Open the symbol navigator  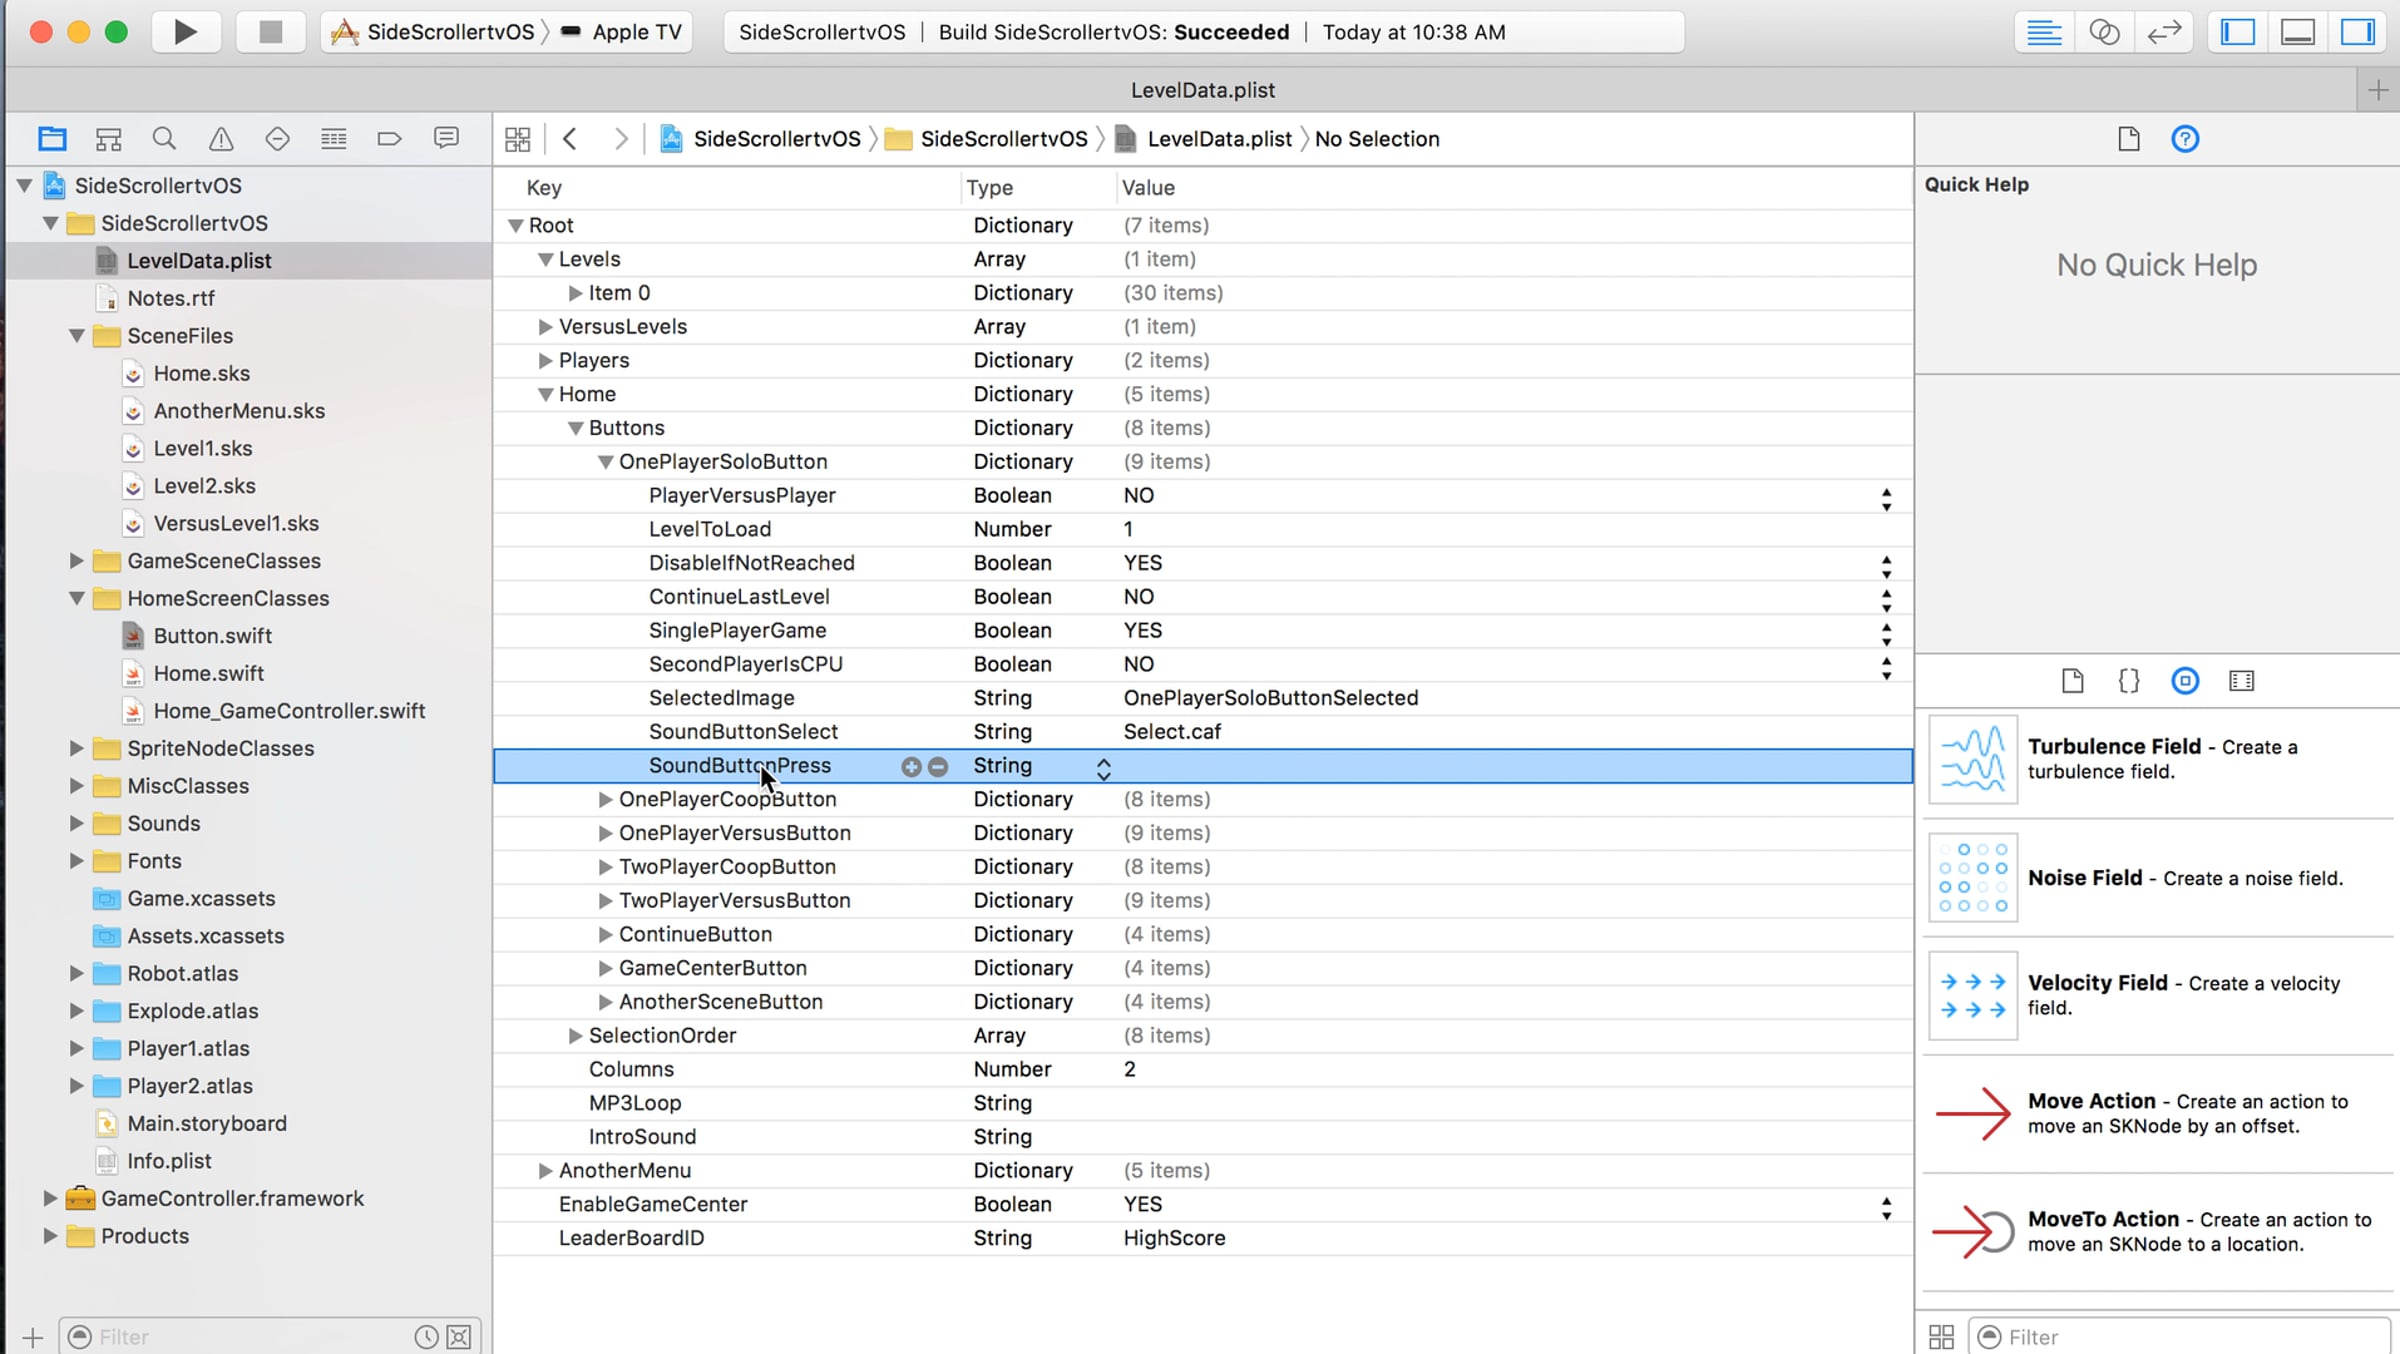108,139
